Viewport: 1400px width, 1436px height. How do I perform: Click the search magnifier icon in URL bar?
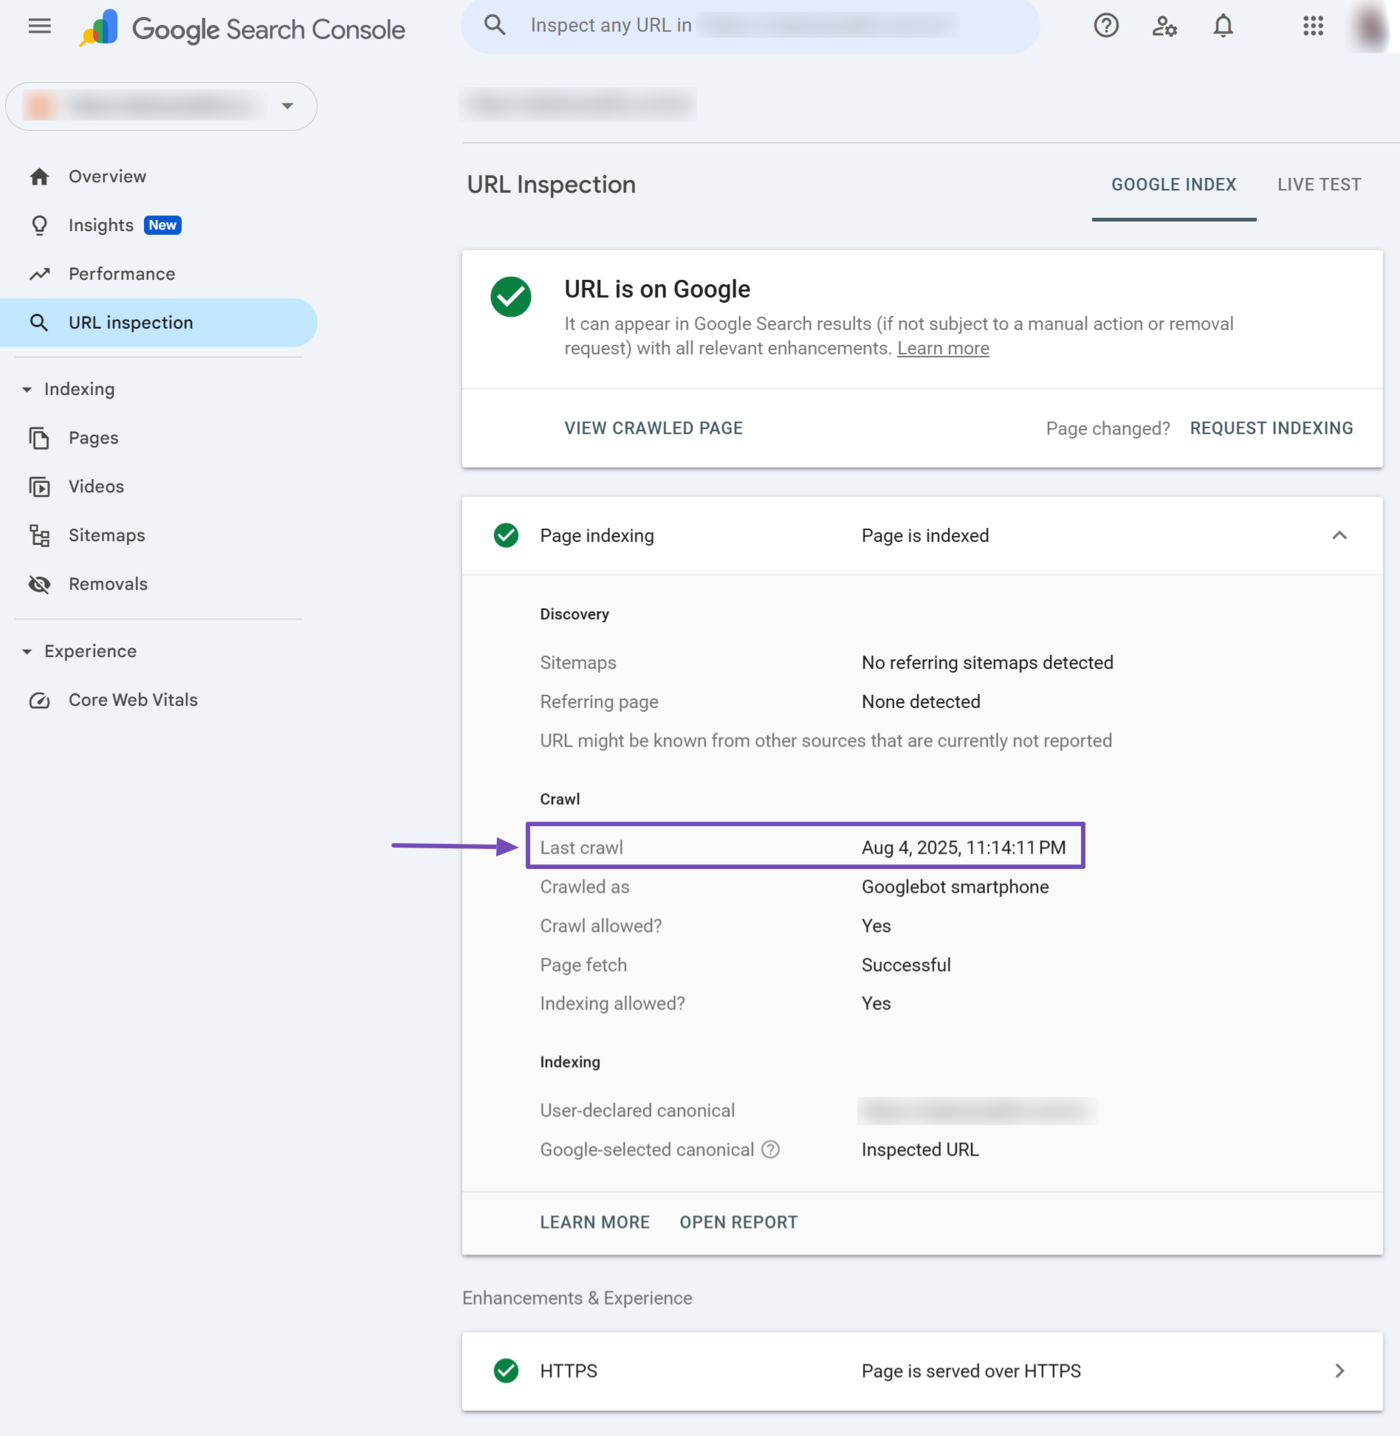click(495, 25)
